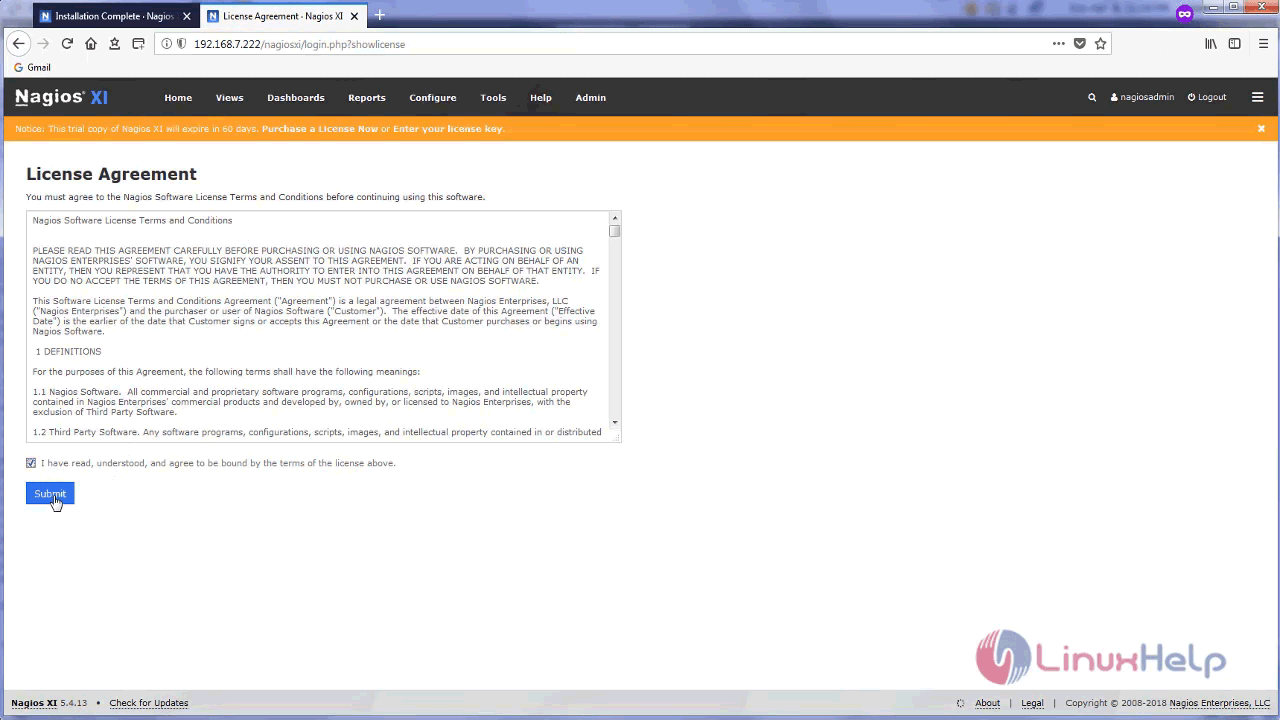Open a new browser tab with plus icon
The image size is (1280, 720).
[380, 15]
